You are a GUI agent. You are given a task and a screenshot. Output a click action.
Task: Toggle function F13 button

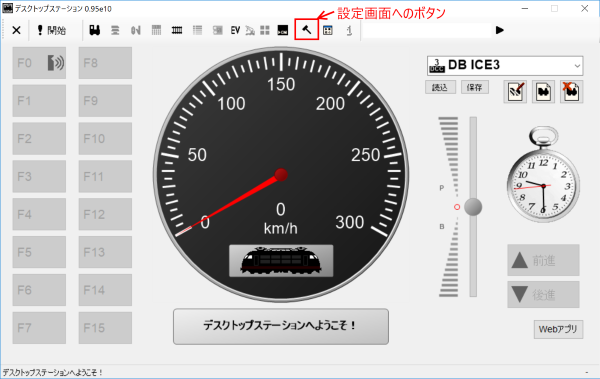point(105,252)
